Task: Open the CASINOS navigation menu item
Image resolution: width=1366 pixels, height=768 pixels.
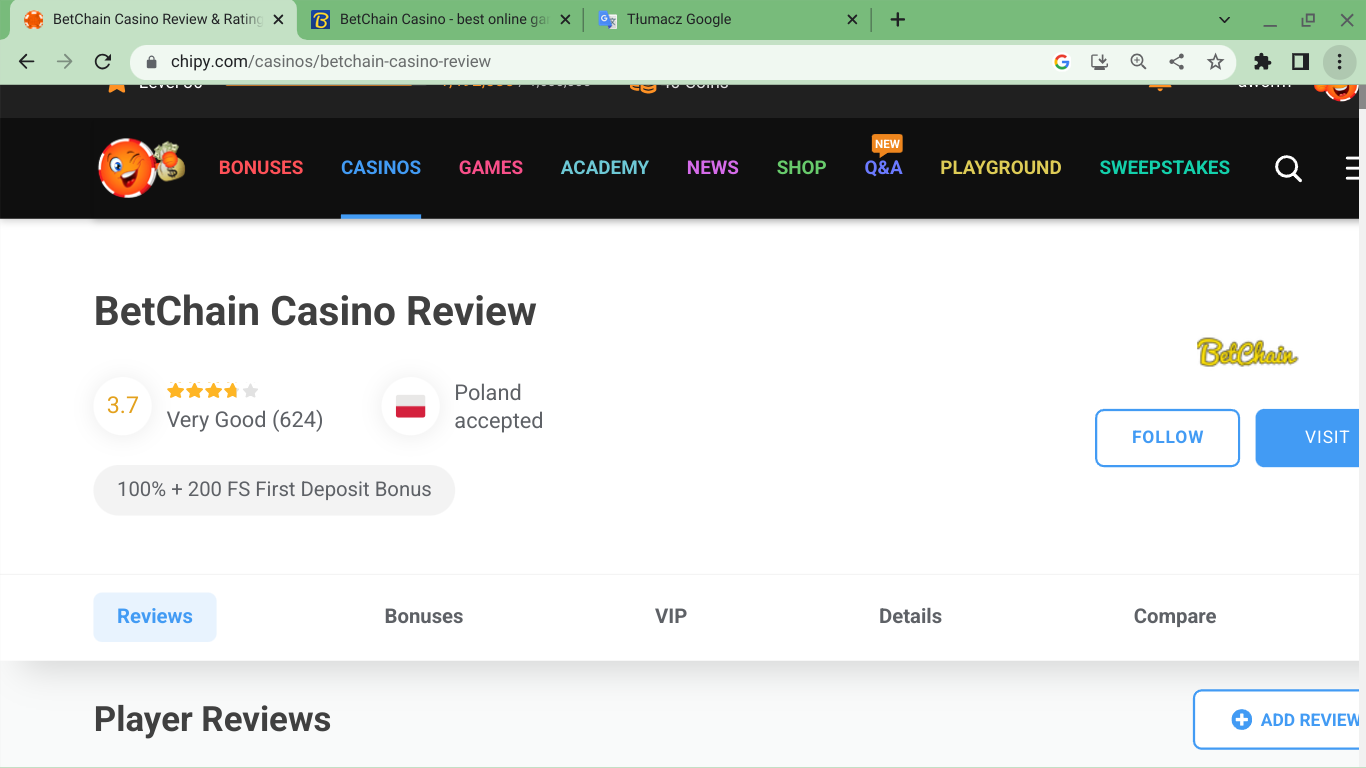Action: pyautogui.click(x=381, y=168)
